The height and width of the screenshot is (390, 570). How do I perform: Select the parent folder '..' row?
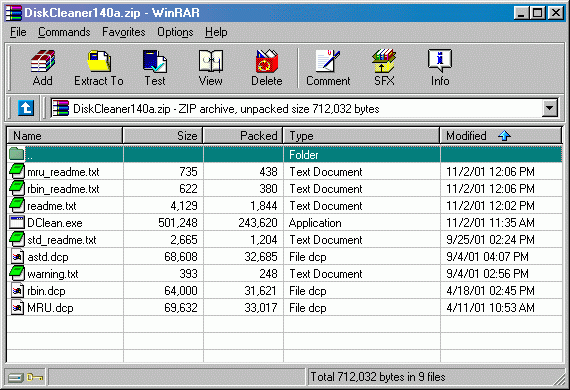pyautogui.click(x=285, y=154)
